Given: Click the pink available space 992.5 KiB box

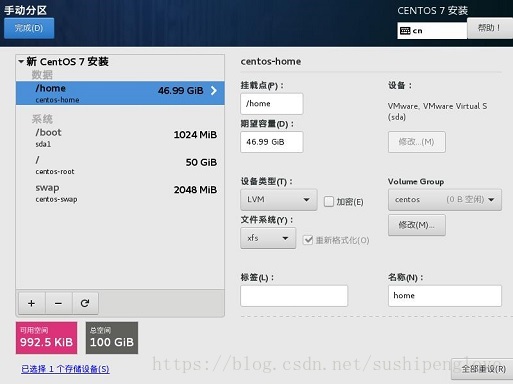Looking at the screenshot, I should (x=46, y=338).
